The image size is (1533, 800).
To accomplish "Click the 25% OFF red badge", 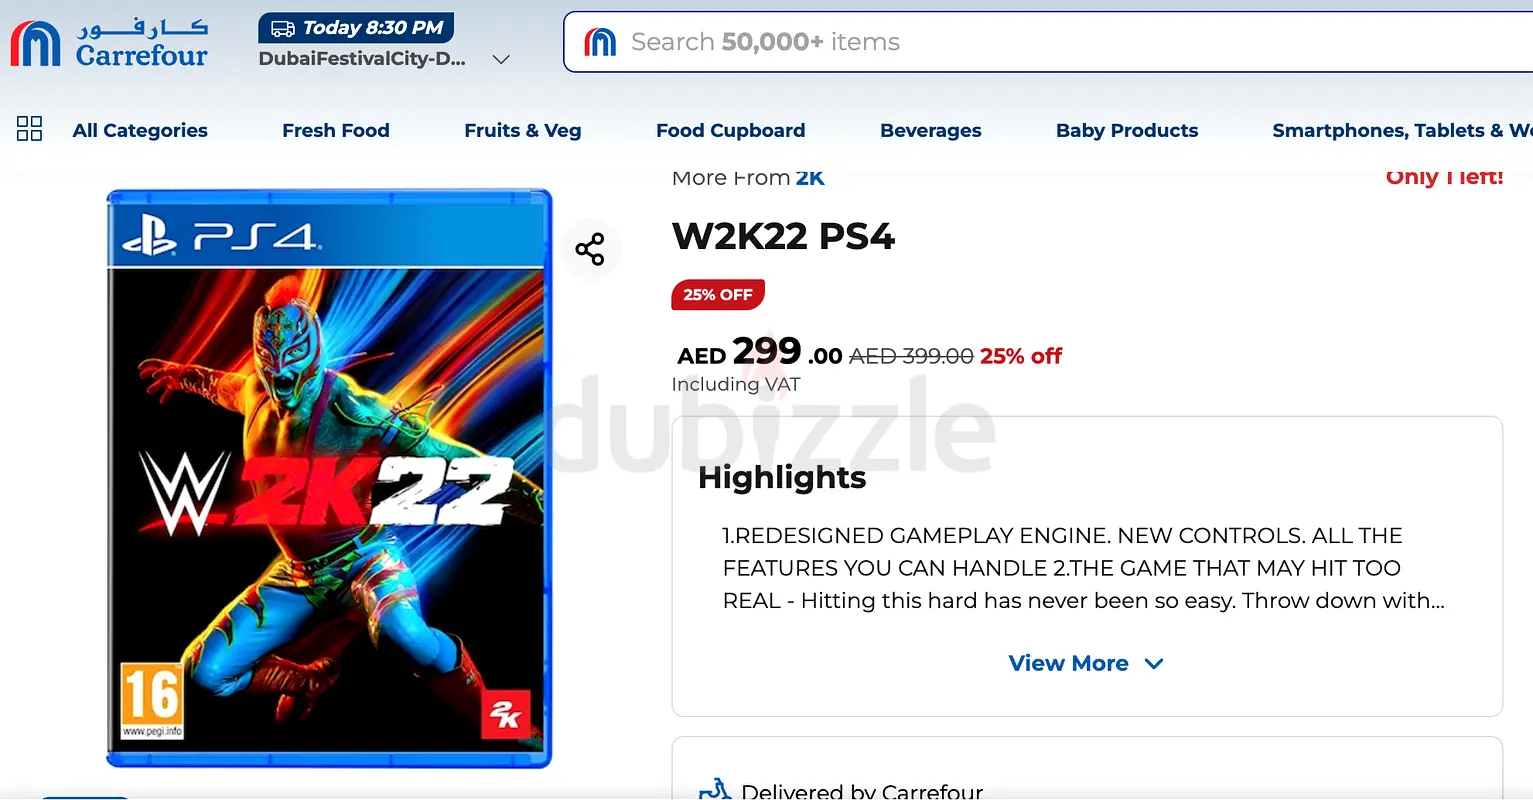I will (718, 295).
